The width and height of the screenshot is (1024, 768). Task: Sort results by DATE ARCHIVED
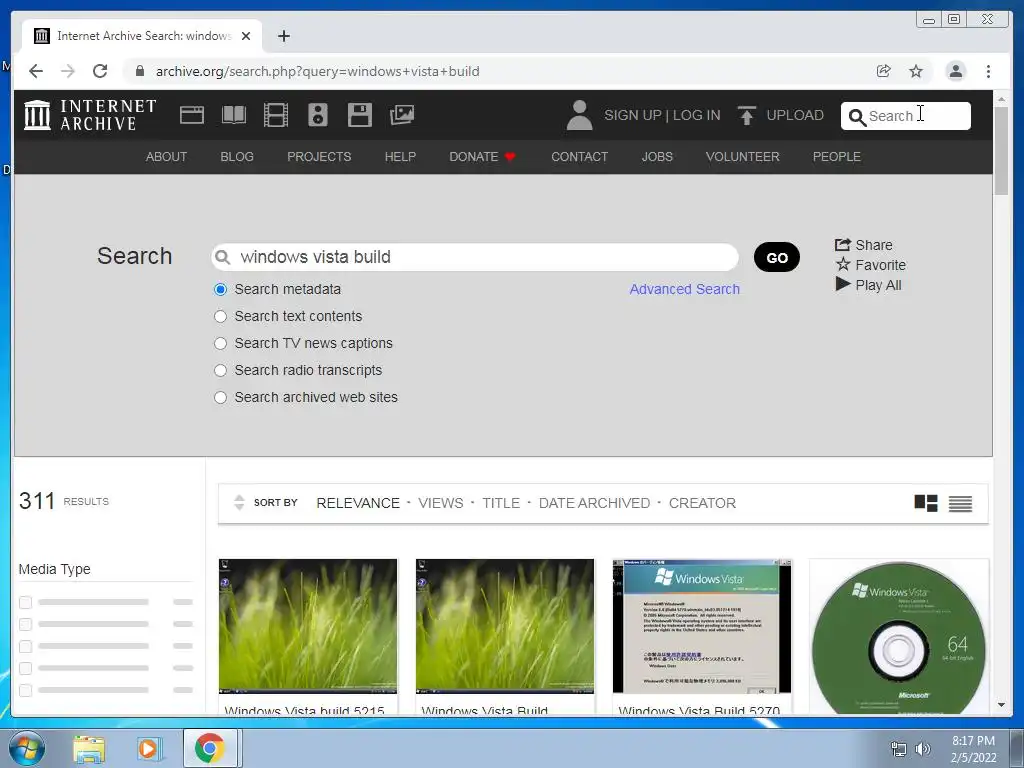(594, 503)
